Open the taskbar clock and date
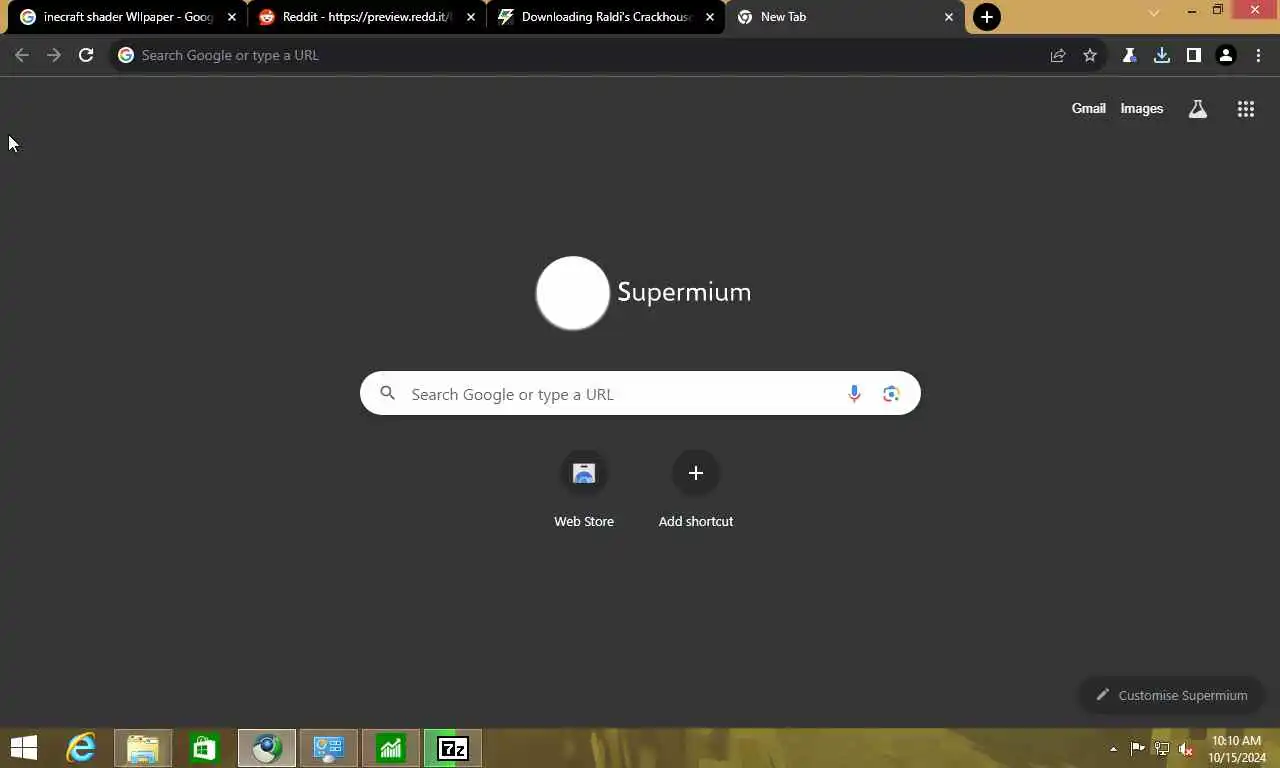Image resolution: width=1280 pixels, height=768 pixels. 1236,749
